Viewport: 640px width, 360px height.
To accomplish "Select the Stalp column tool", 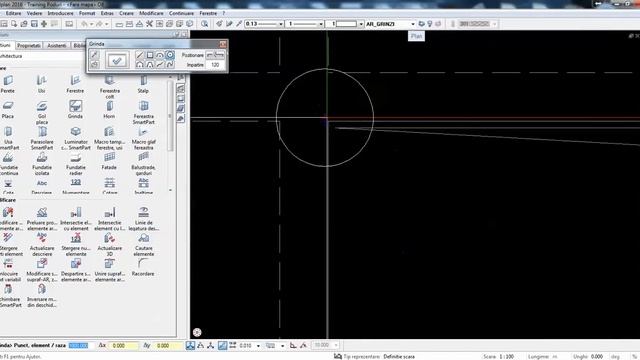I will (143, 84).
